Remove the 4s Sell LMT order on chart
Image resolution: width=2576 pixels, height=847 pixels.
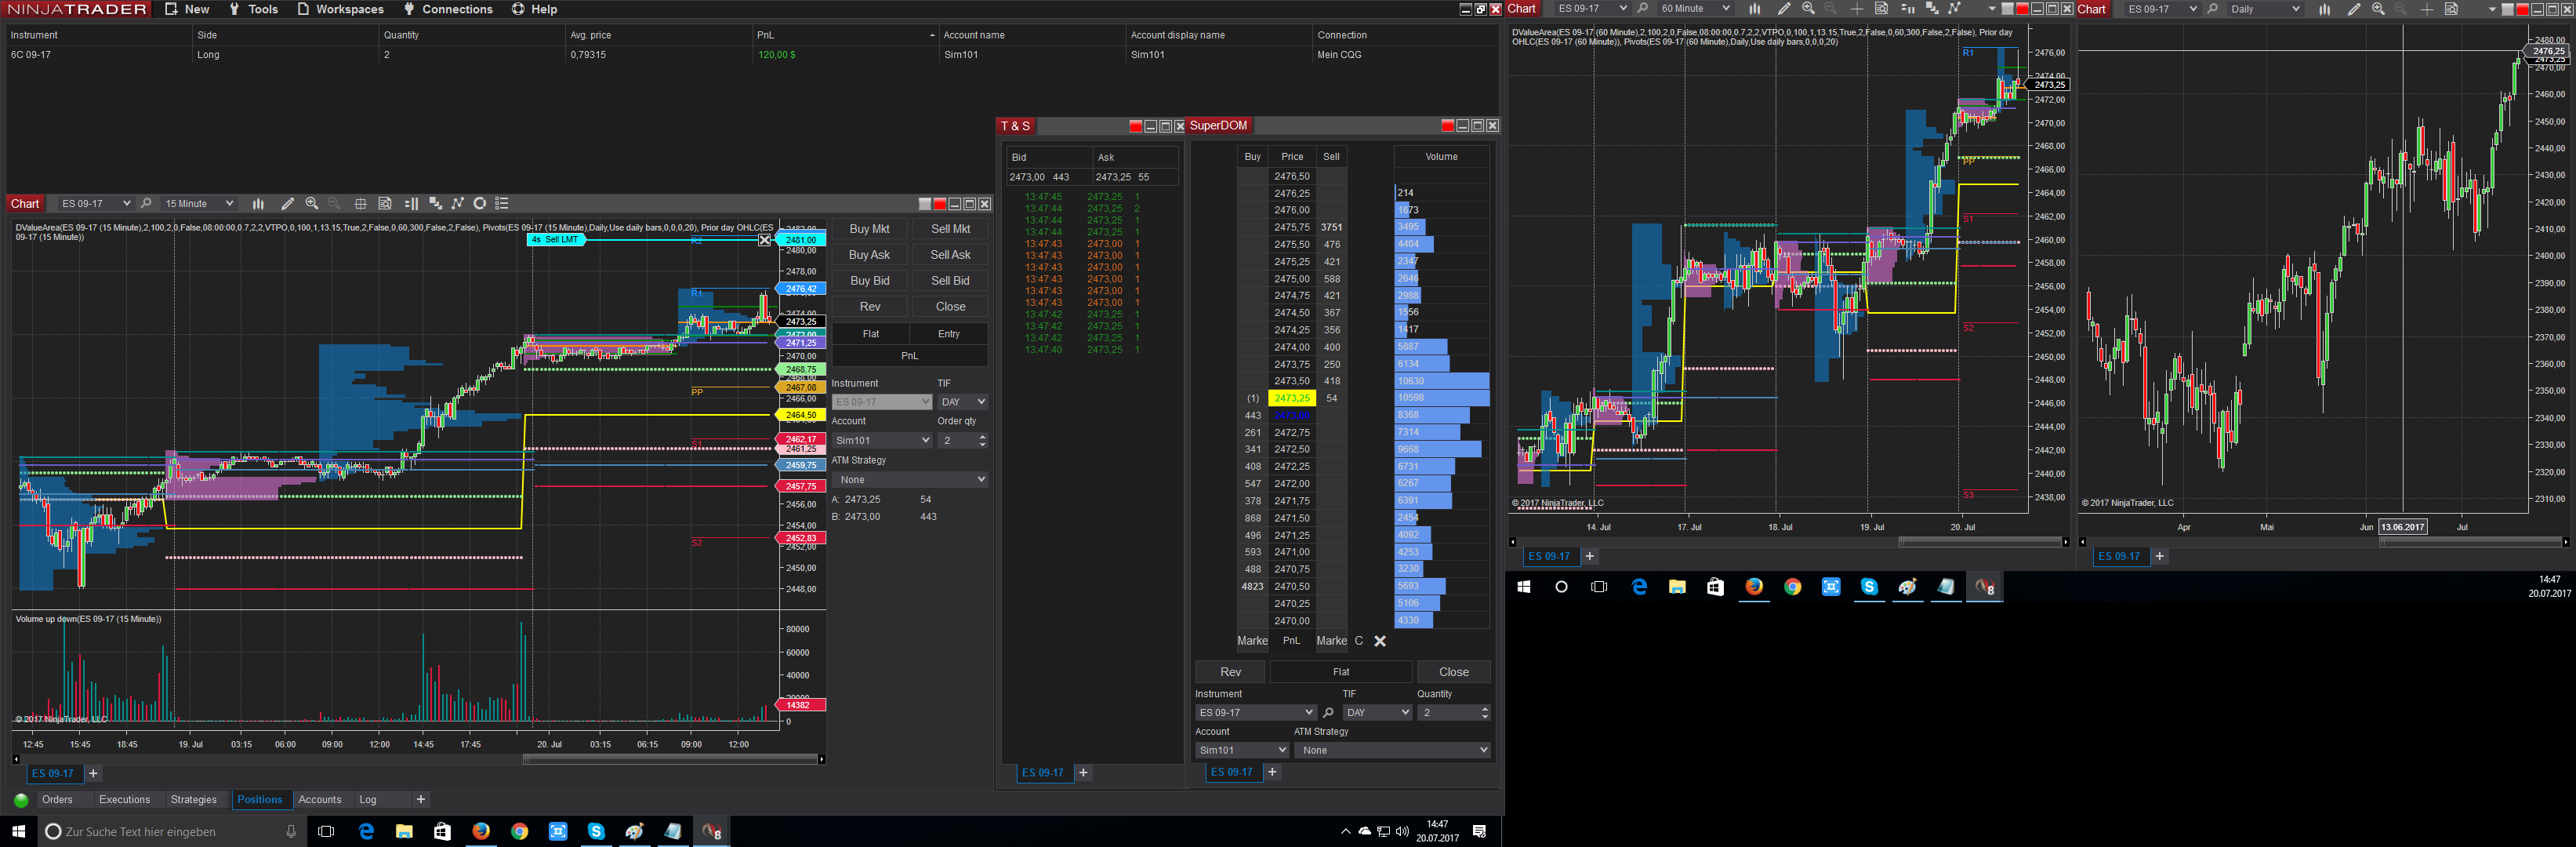765,240
